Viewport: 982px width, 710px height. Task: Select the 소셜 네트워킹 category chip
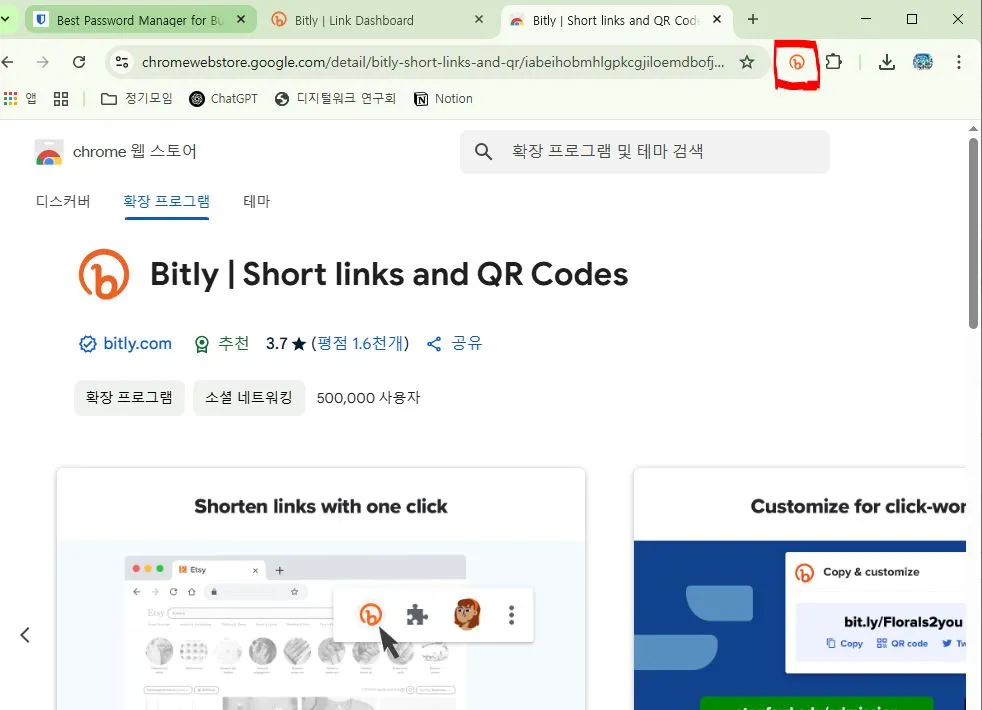(x=249, y=398)
